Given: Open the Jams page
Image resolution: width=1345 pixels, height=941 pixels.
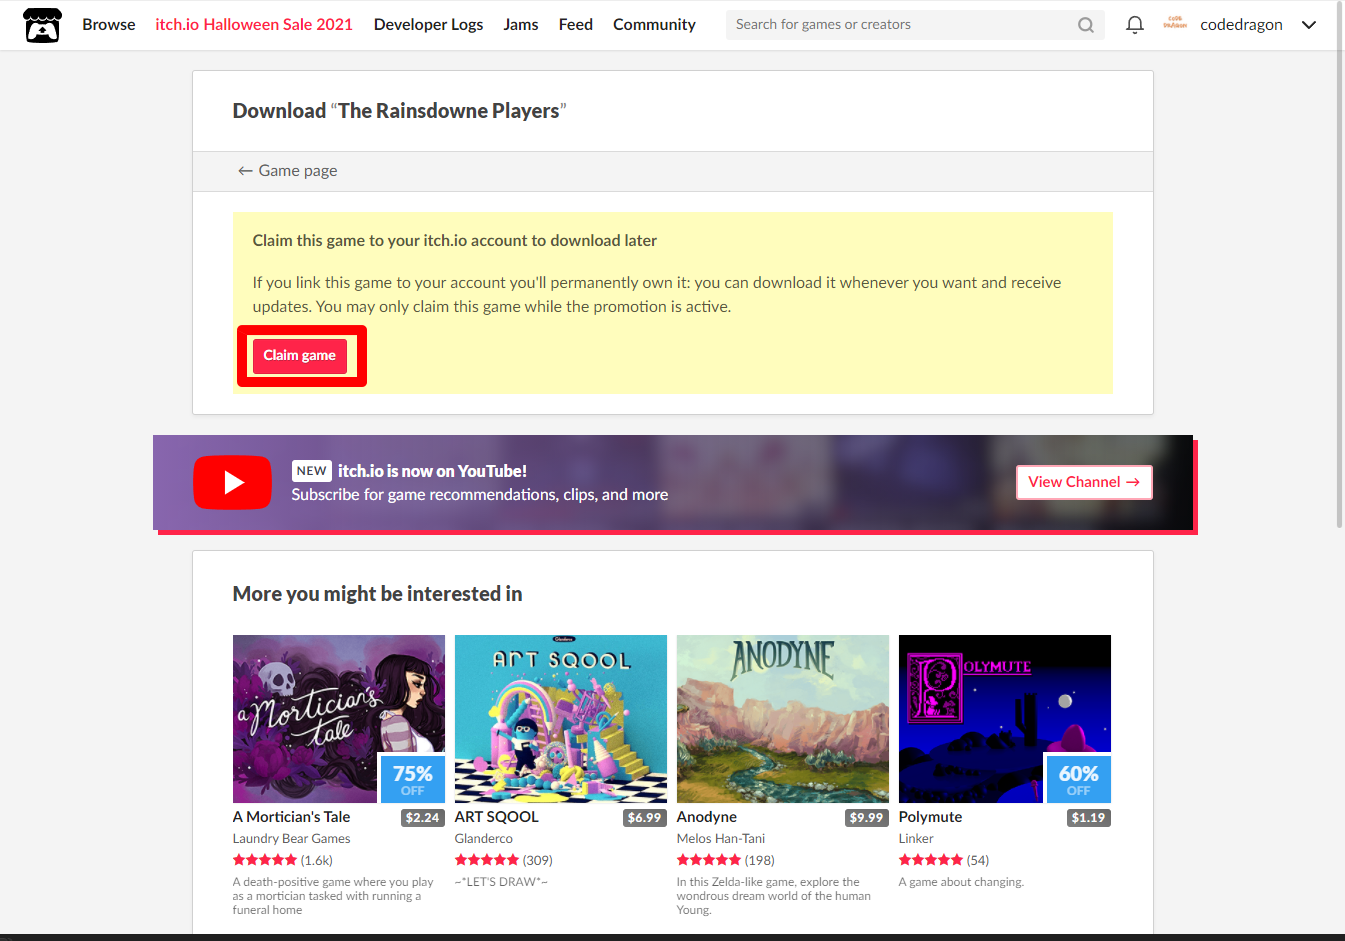Looking at the screenshot, I should 521,25.
